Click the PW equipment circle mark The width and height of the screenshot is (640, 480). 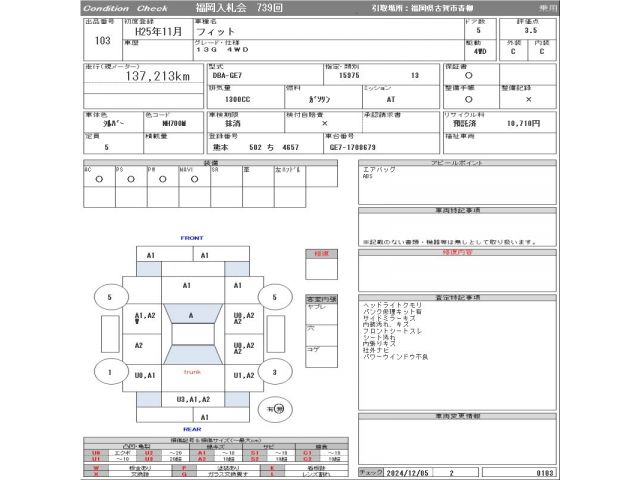[x=163, y=179]
